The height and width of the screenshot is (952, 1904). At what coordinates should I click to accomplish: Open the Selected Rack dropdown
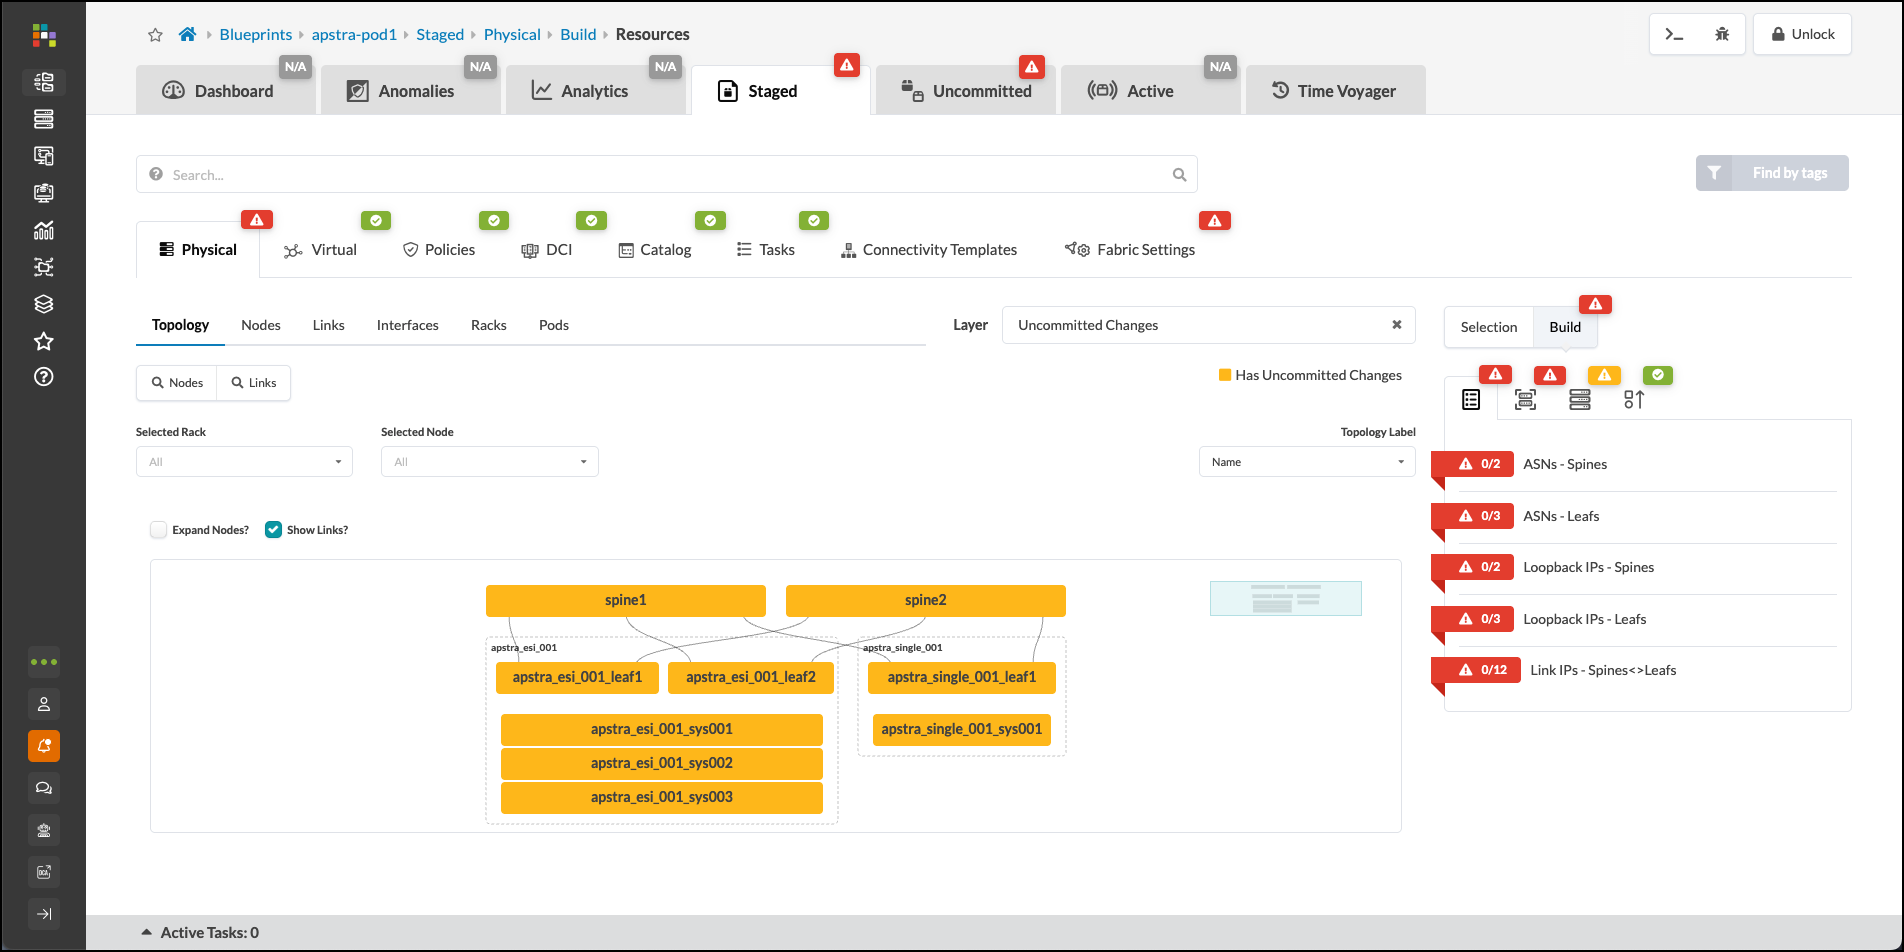click(244, 462)
